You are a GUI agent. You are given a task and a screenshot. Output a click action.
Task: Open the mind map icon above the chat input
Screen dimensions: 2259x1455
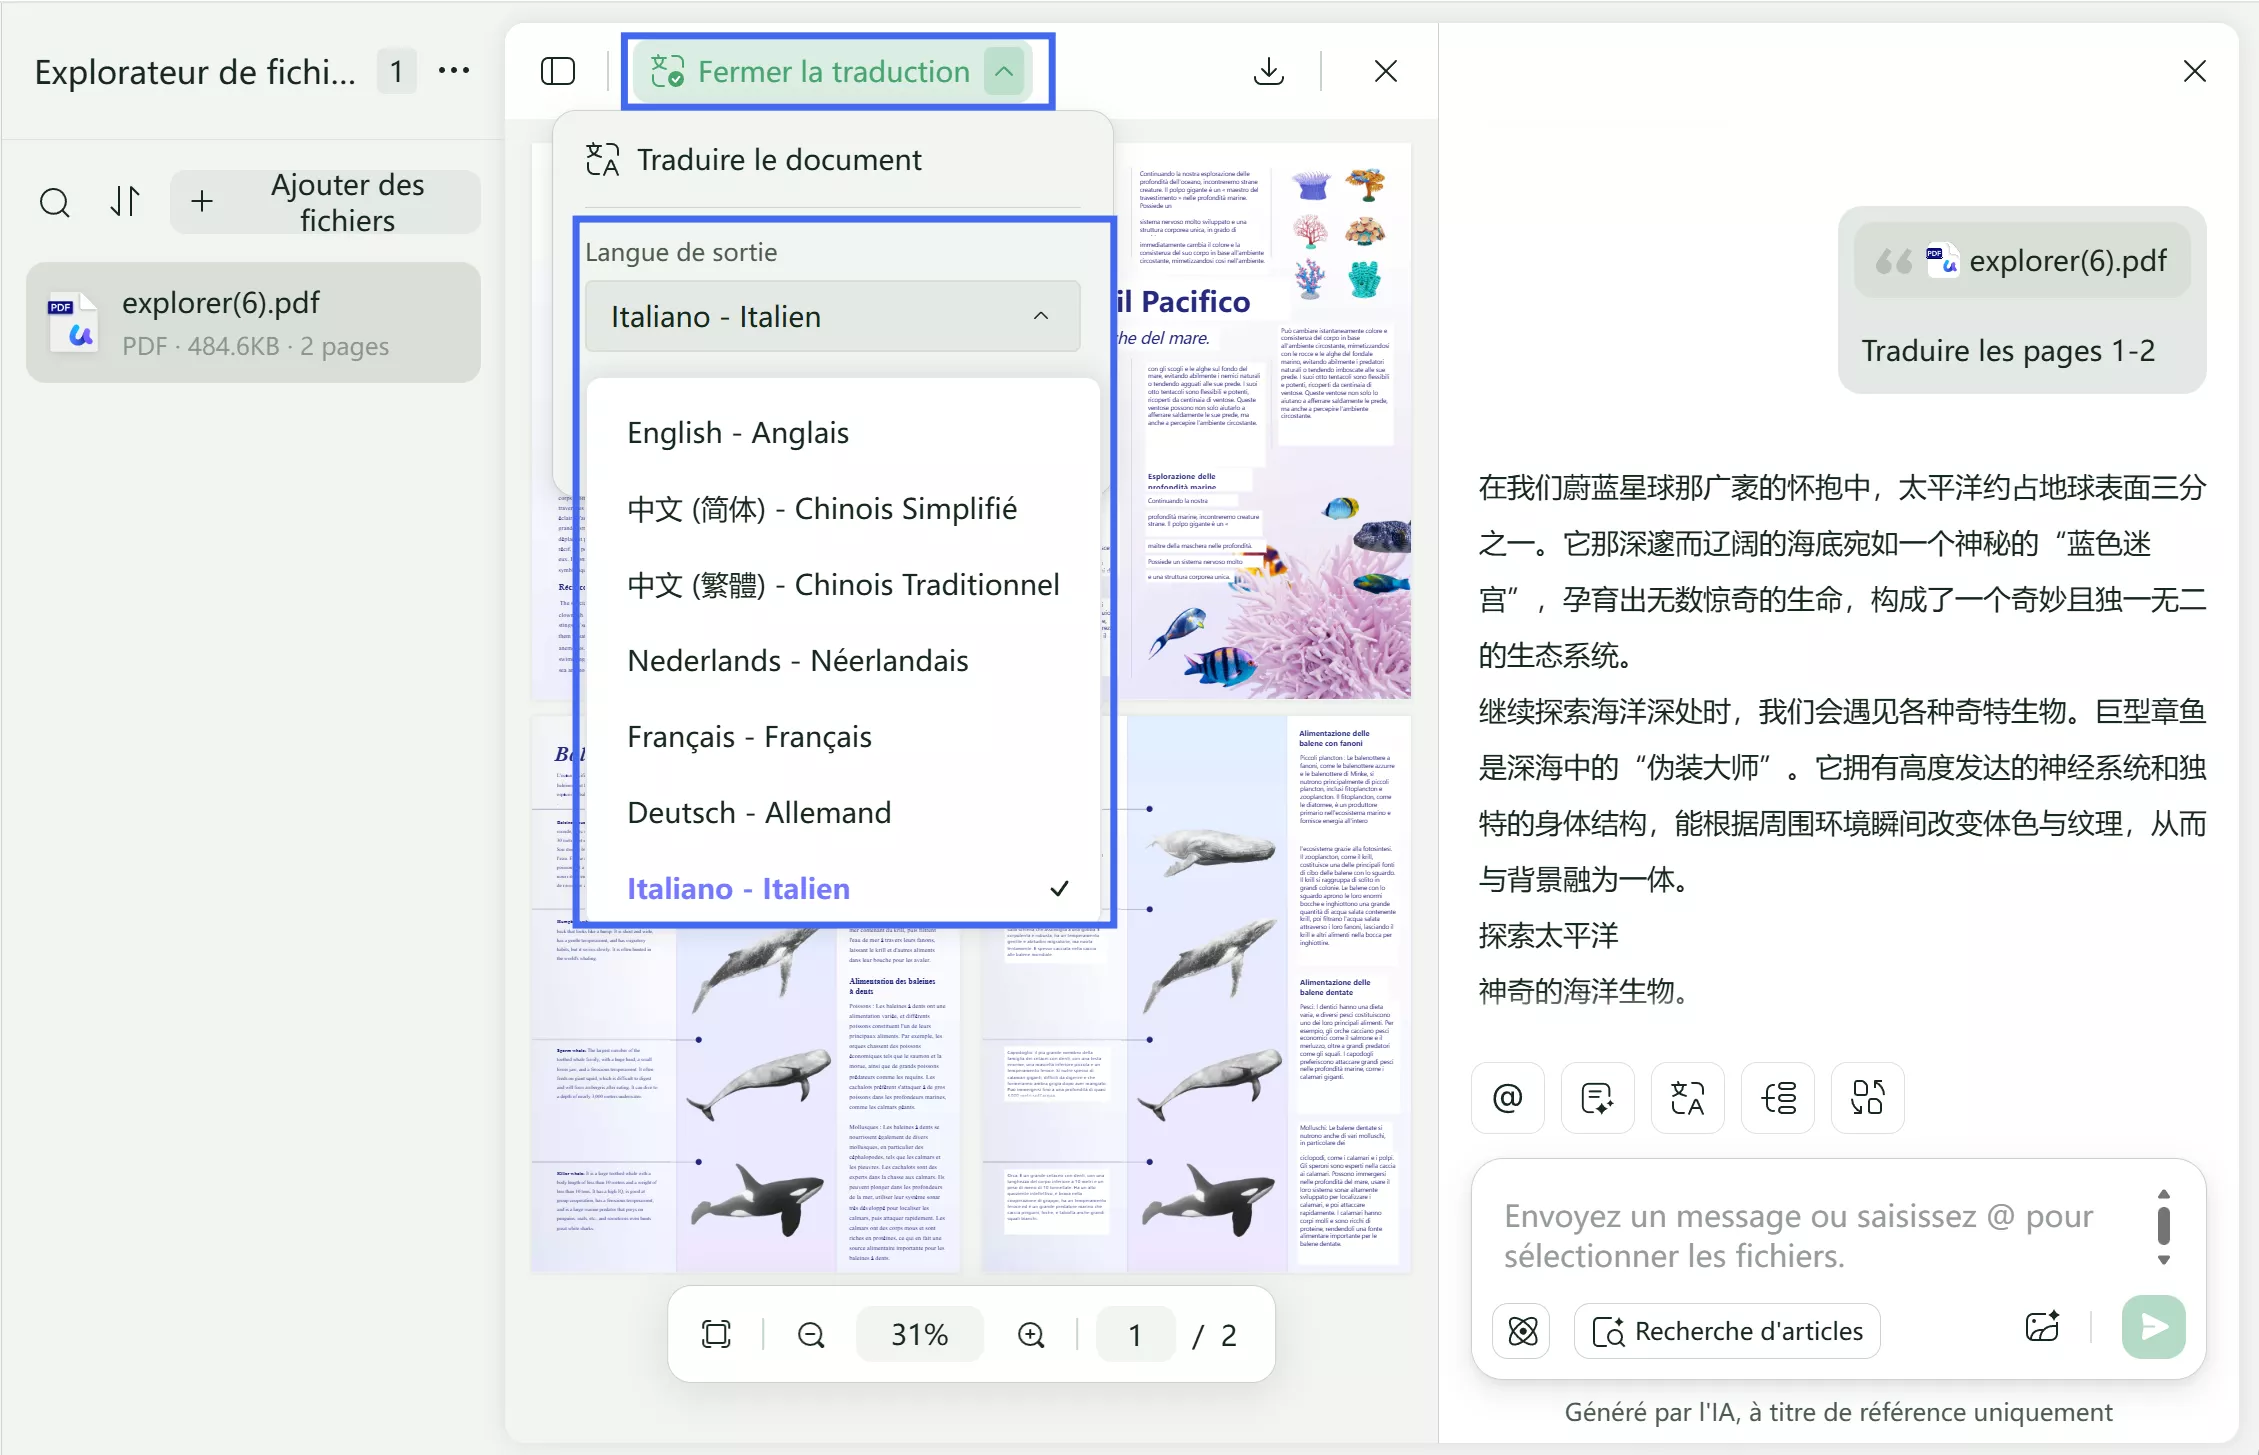tap(1777, 1097)
